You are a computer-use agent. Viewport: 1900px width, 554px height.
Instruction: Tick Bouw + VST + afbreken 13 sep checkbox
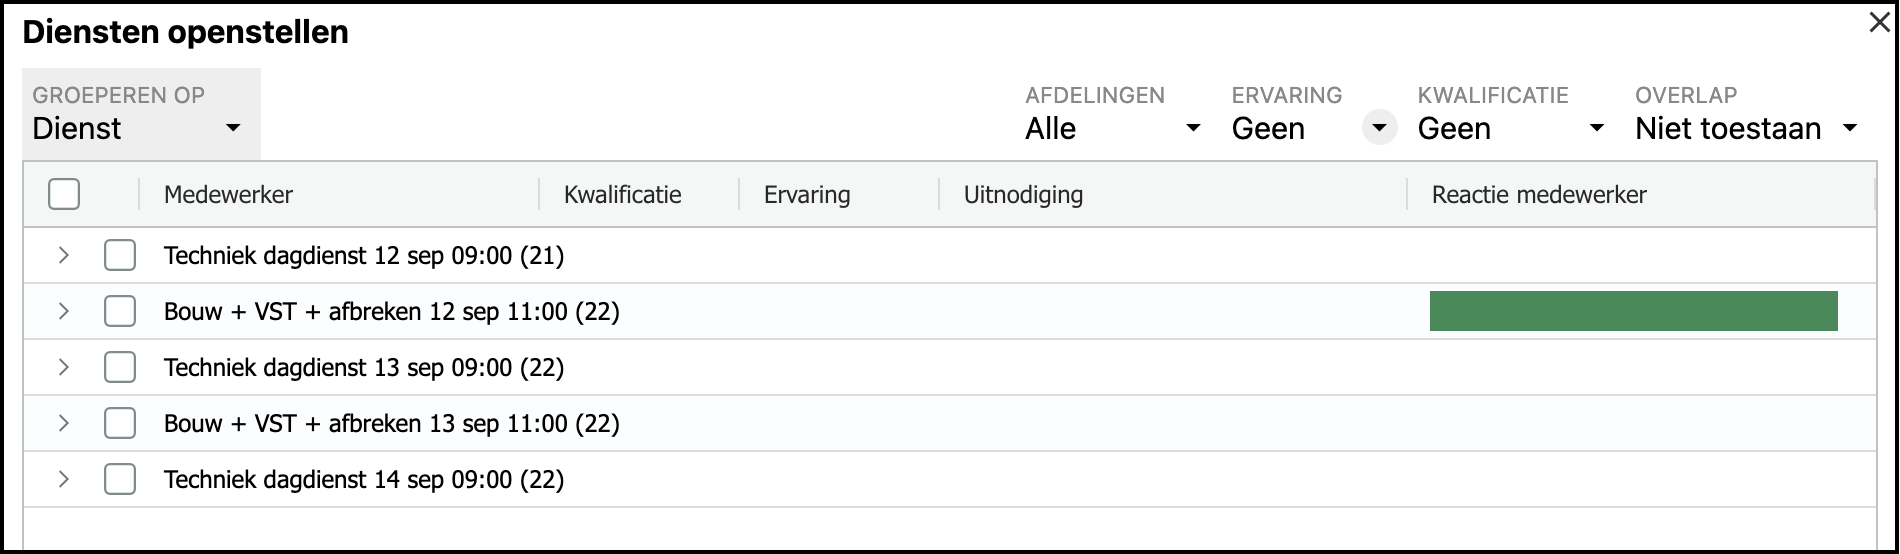point(120,423)
